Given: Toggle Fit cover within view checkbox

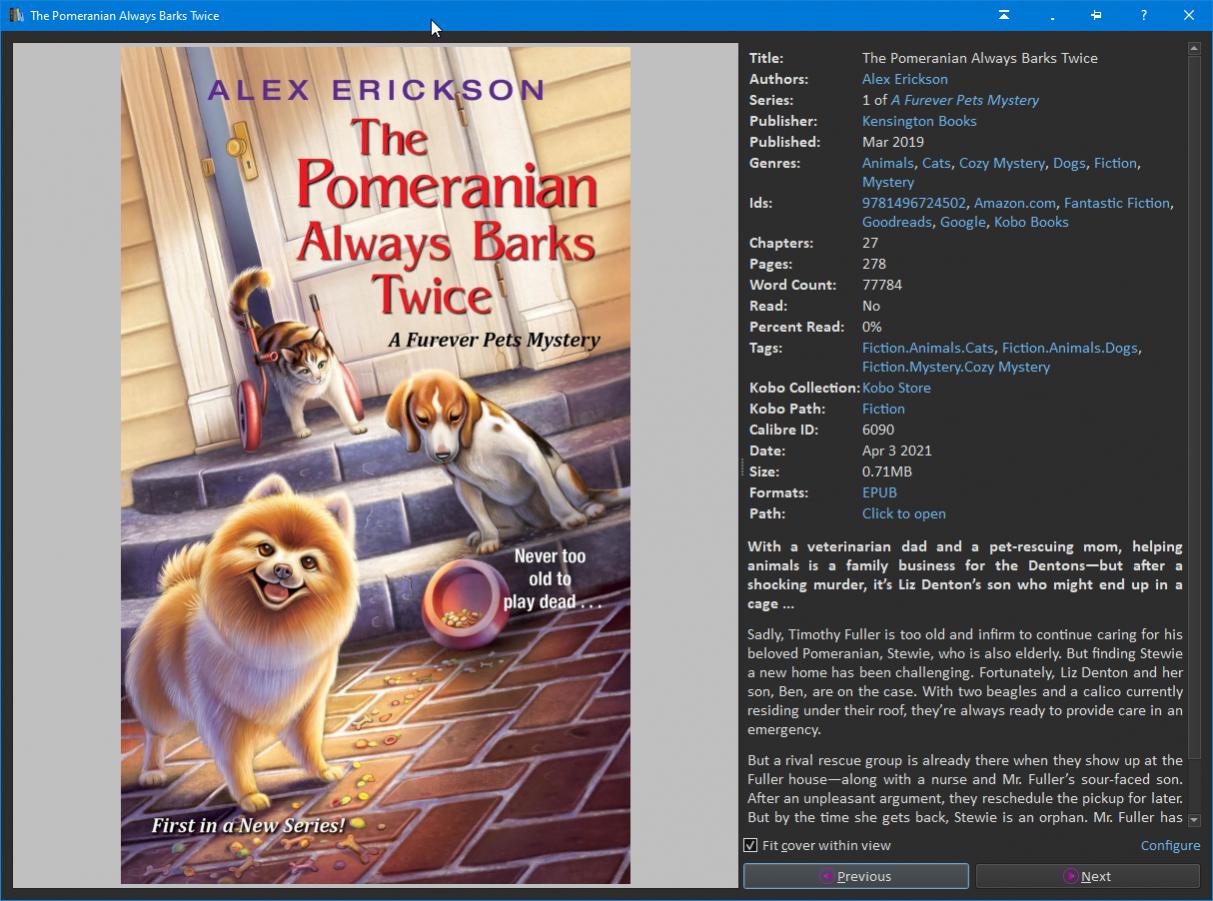Looking at the screenshot, I should point(750,845).
